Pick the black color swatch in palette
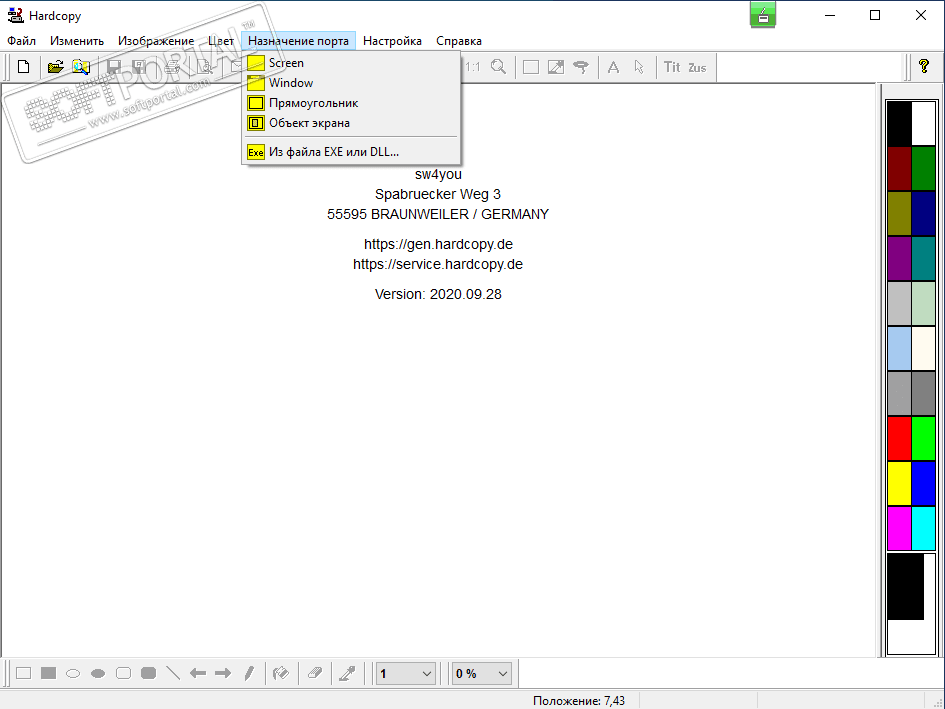Viewport: 945px width, 709px height. pos(899,124)
